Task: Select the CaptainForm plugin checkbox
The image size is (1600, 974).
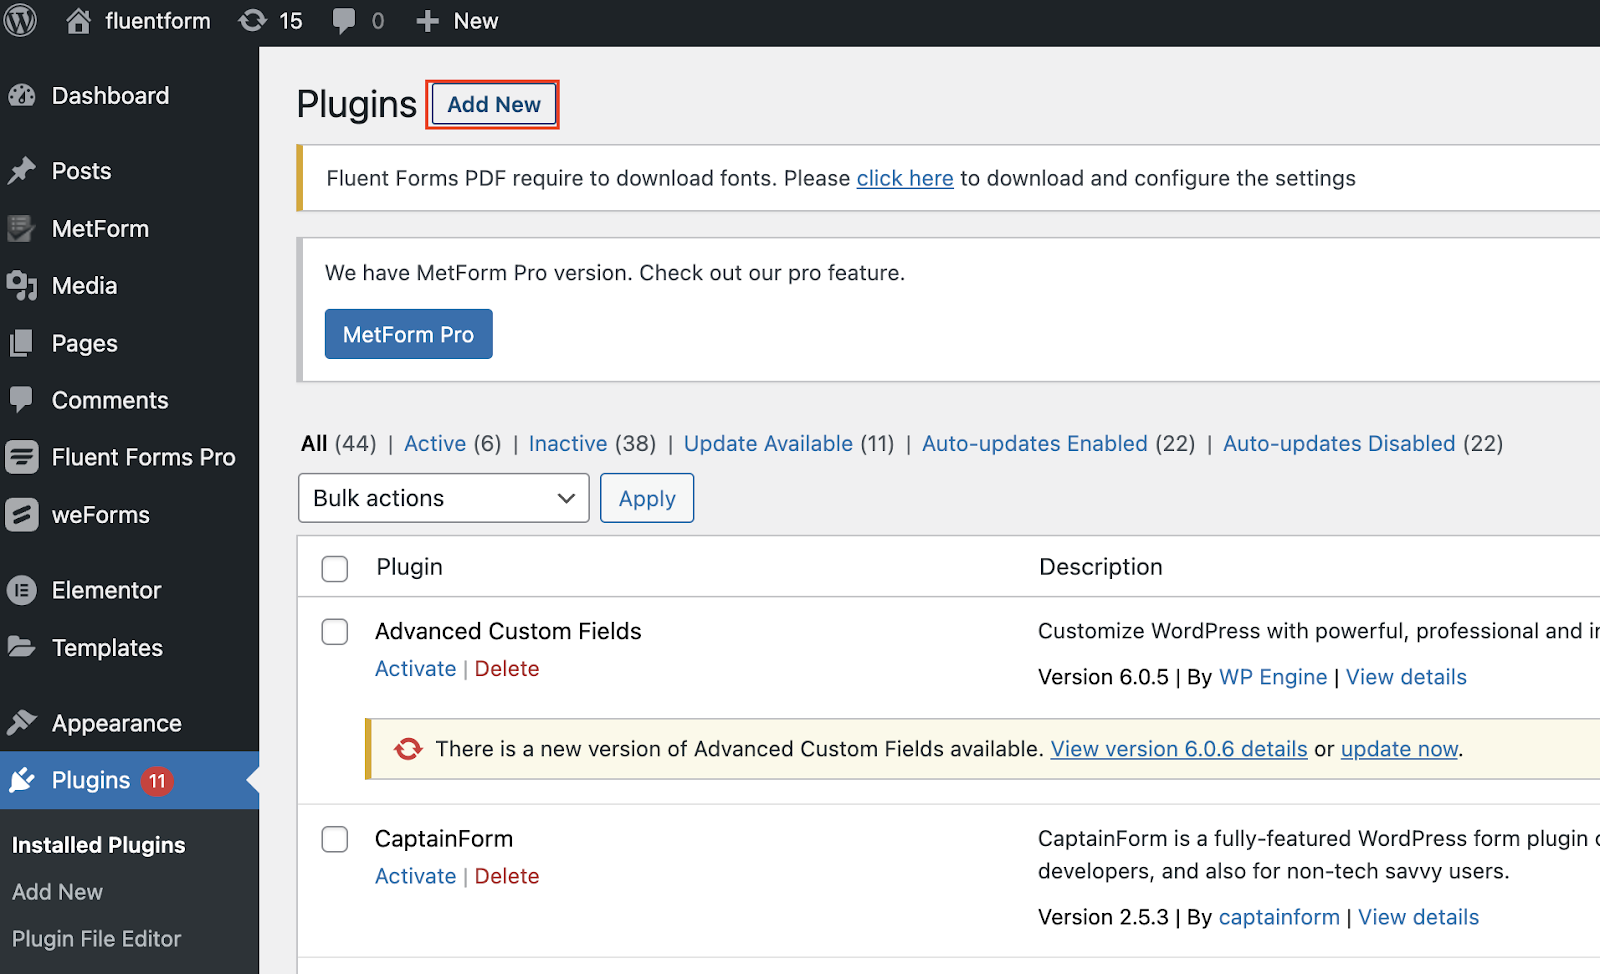Action: pos(335,839)
